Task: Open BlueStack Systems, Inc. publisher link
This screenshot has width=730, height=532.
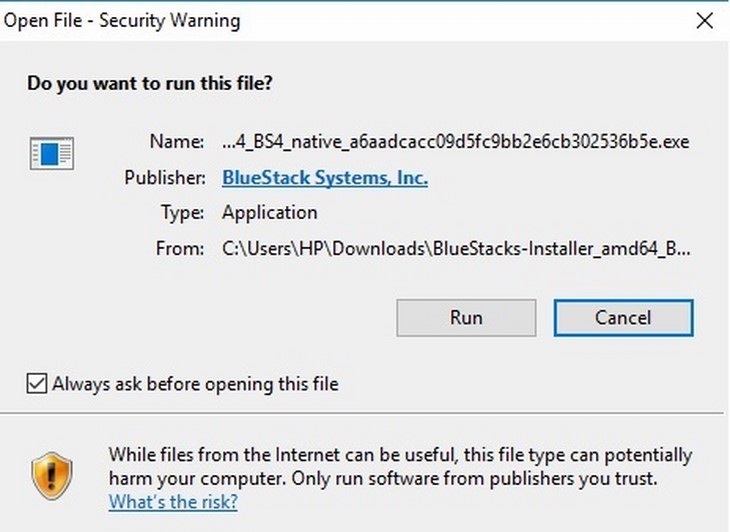Action: [325, 178]
